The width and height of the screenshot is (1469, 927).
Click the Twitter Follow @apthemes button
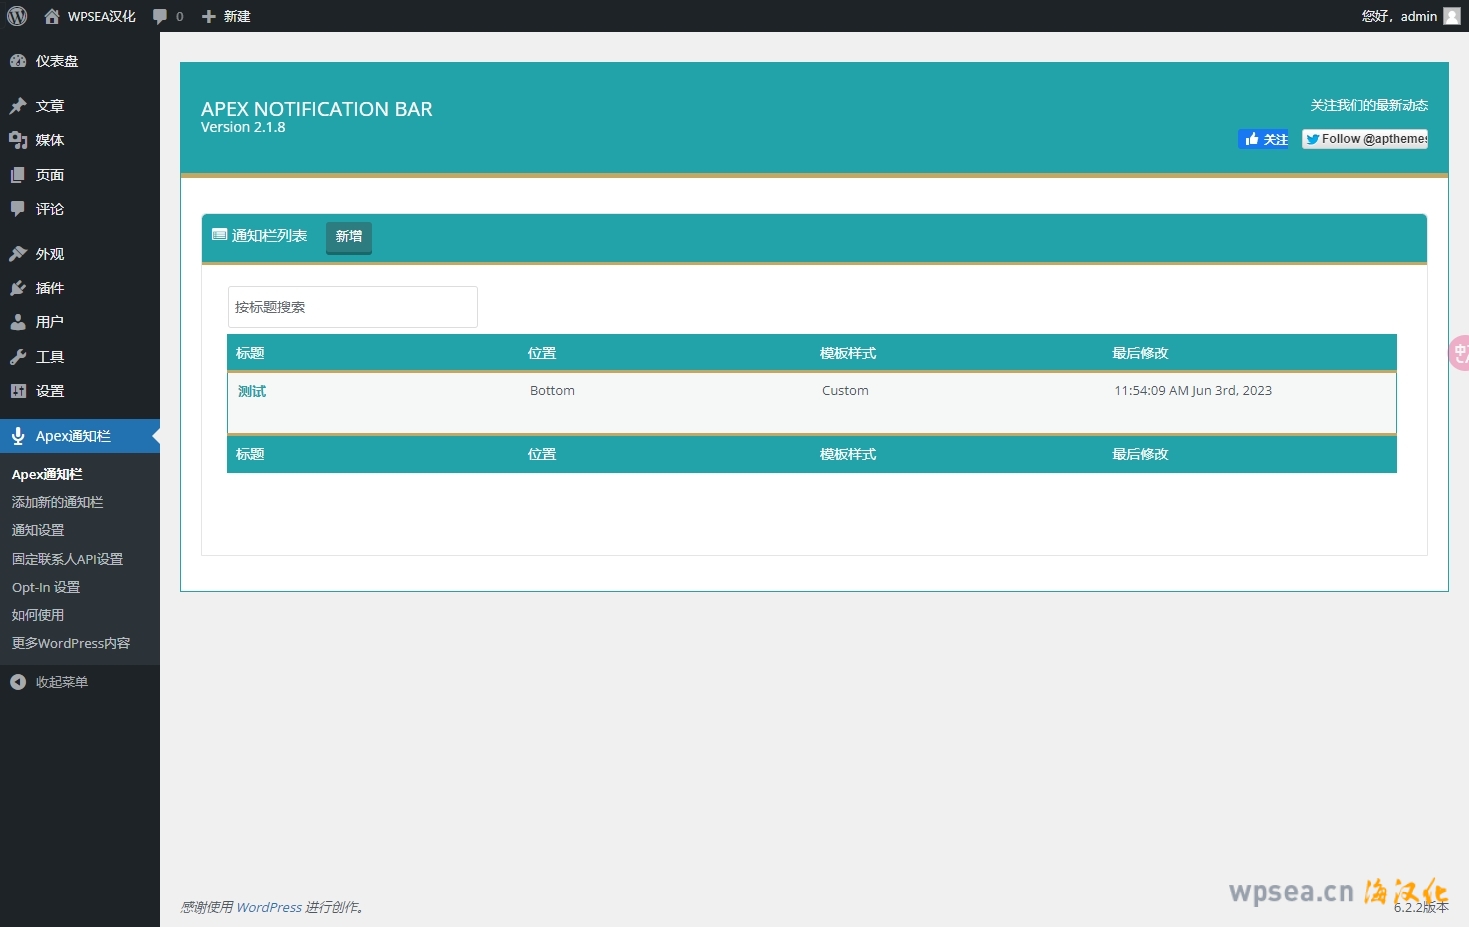(1365, 139)
